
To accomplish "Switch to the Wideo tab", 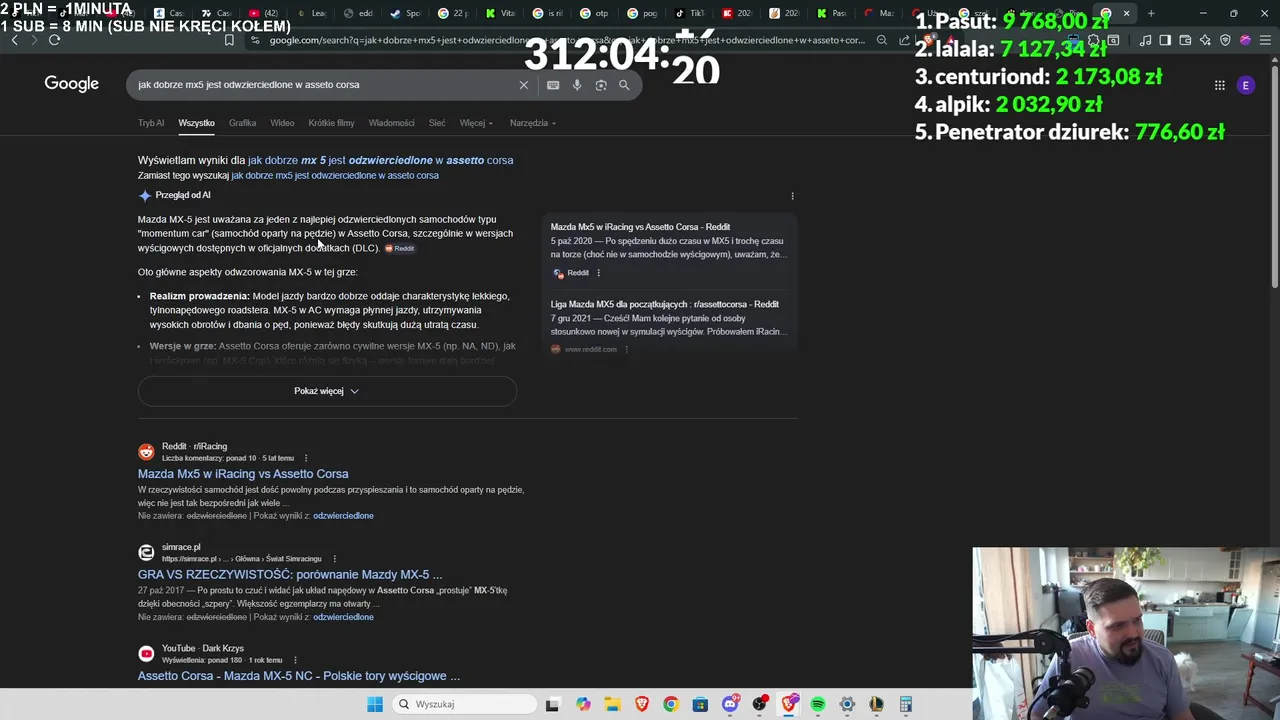I will pyautogui.click(x=282, y=123).
